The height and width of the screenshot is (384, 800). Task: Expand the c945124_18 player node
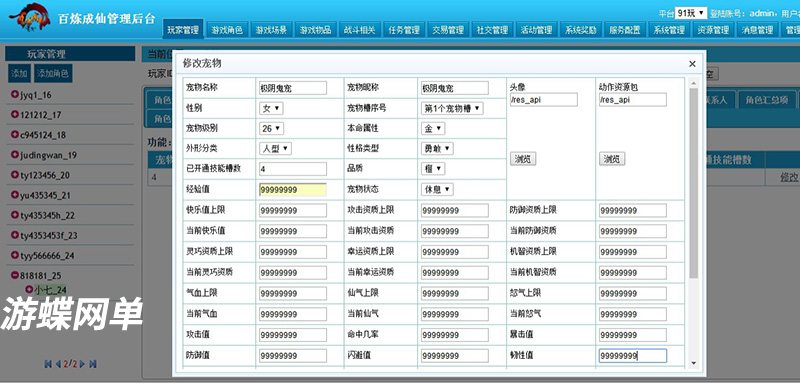point(14,135)
